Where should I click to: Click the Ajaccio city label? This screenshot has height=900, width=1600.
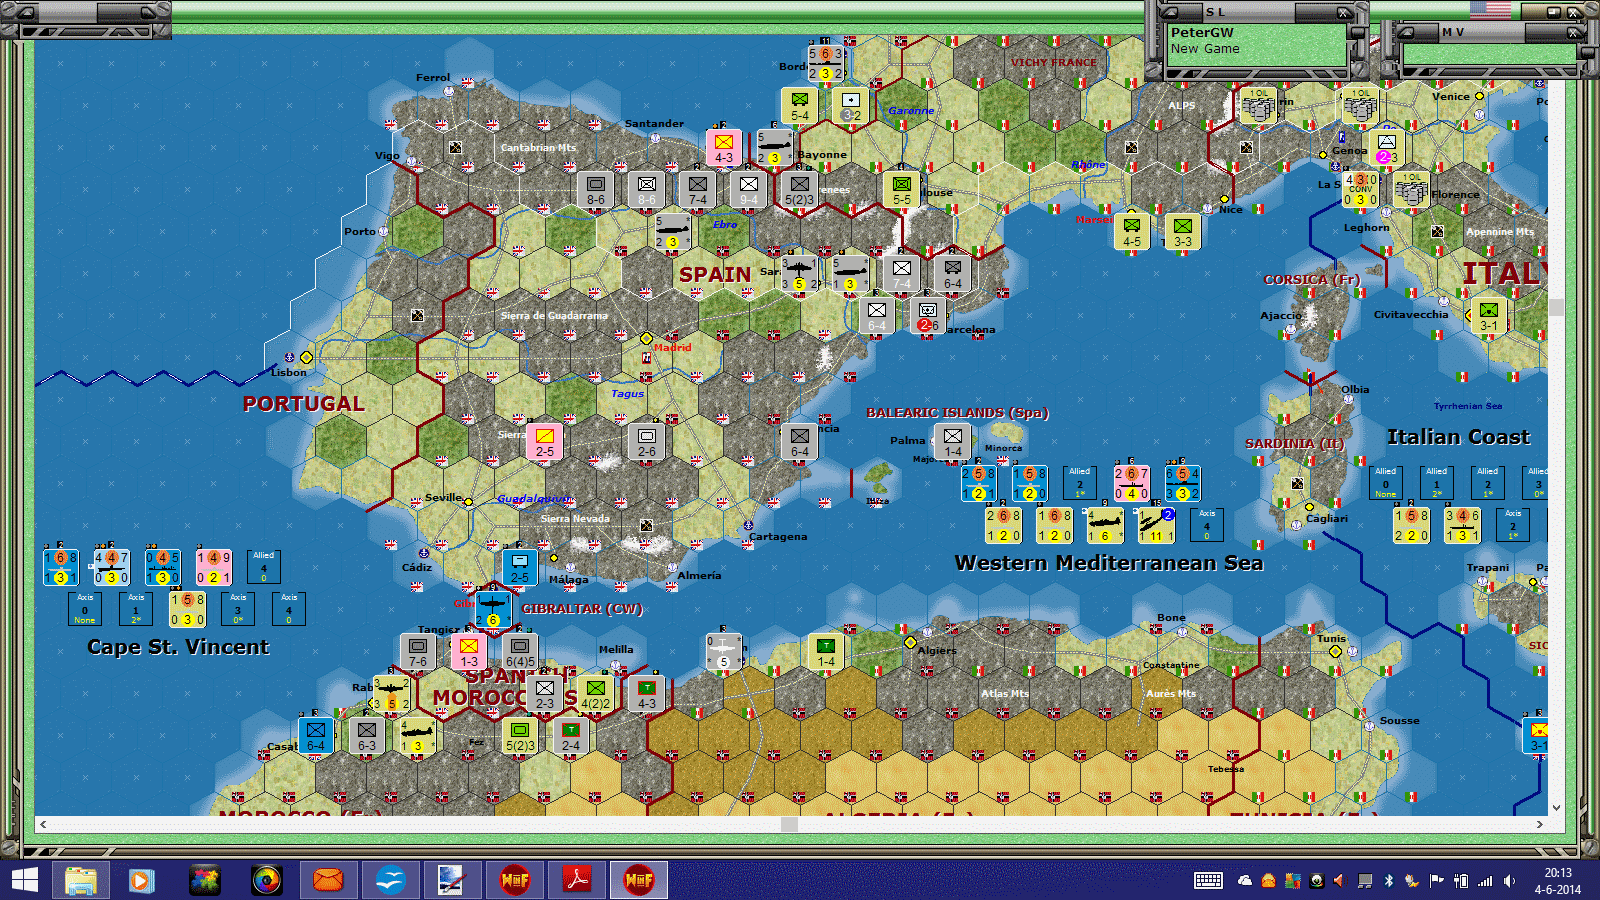point(1281,315)
